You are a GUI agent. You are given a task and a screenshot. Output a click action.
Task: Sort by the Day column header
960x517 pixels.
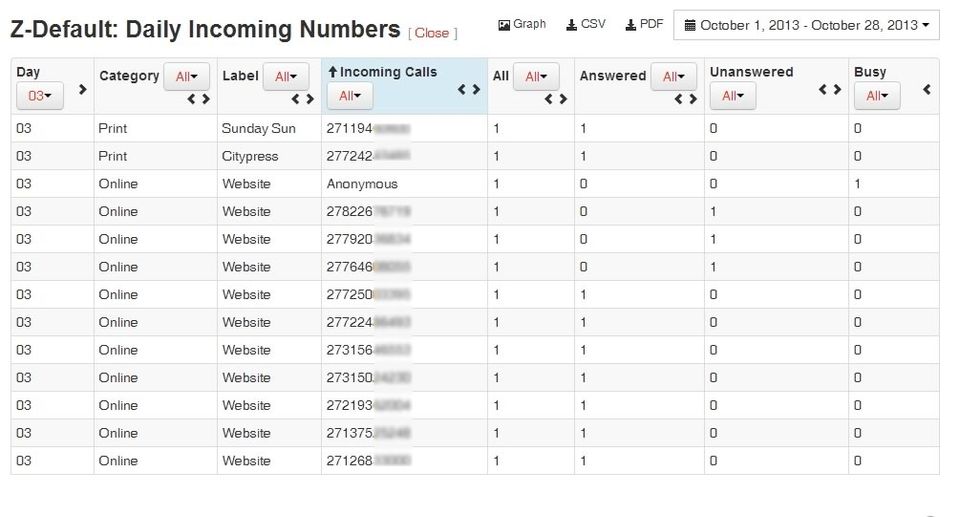[x=28, y=72]
